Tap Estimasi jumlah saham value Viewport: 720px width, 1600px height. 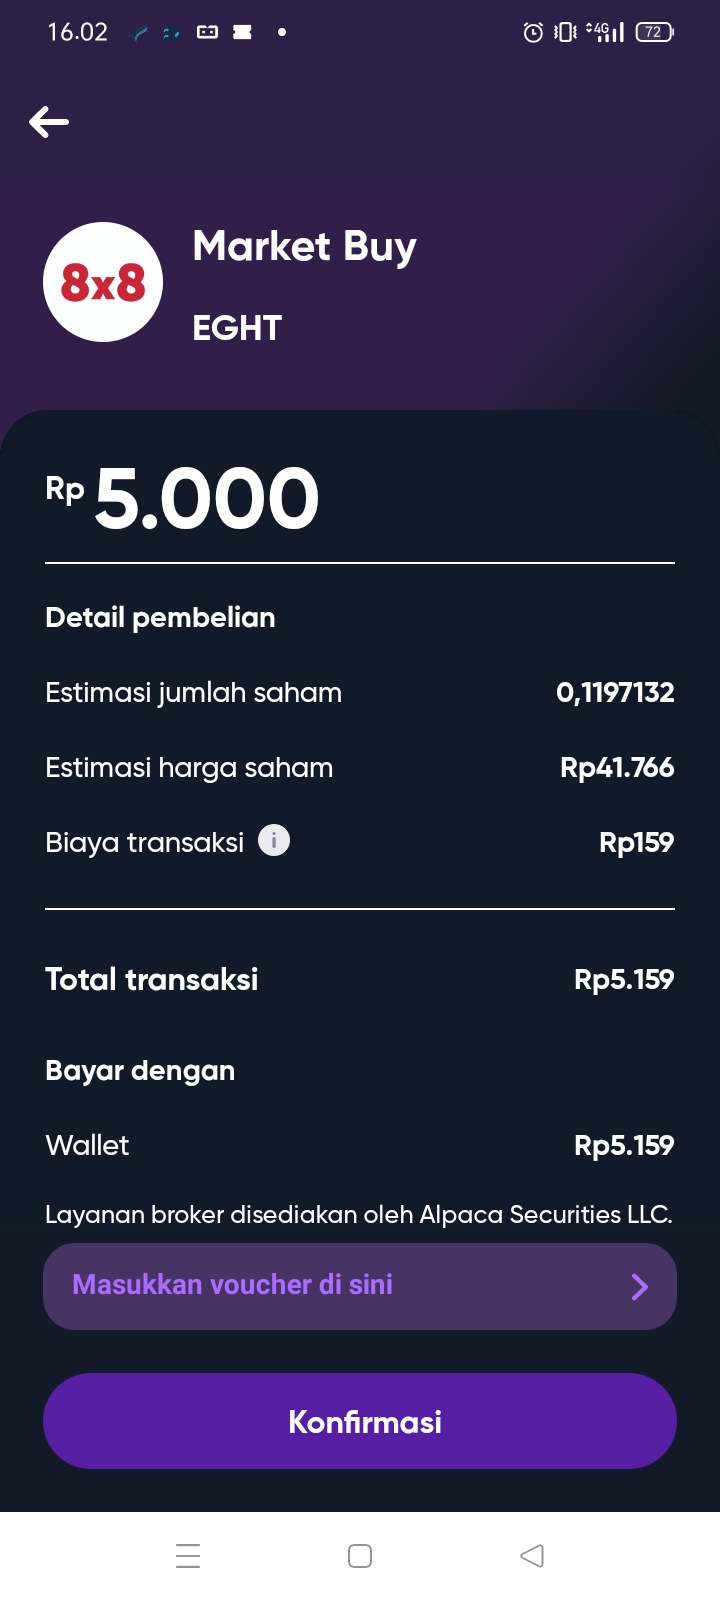click(615, 692)
